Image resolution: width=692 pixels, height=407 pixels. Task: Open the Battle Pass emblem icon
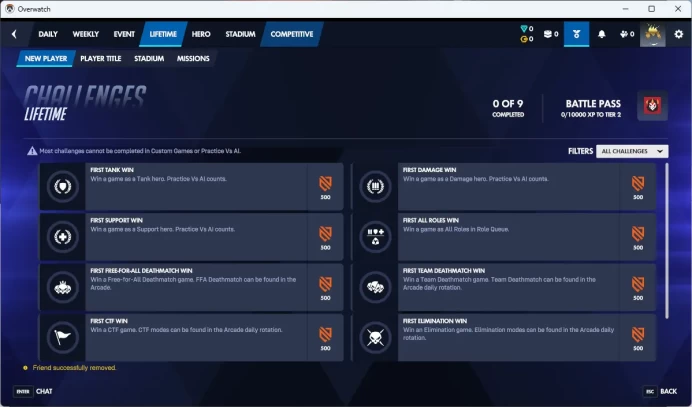652,106
